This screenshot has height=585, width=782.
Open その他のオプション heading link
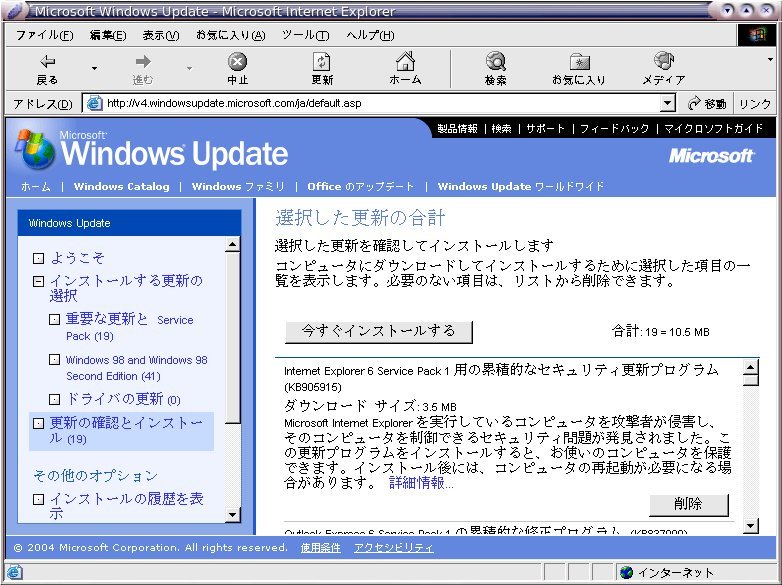coord(95,475)
